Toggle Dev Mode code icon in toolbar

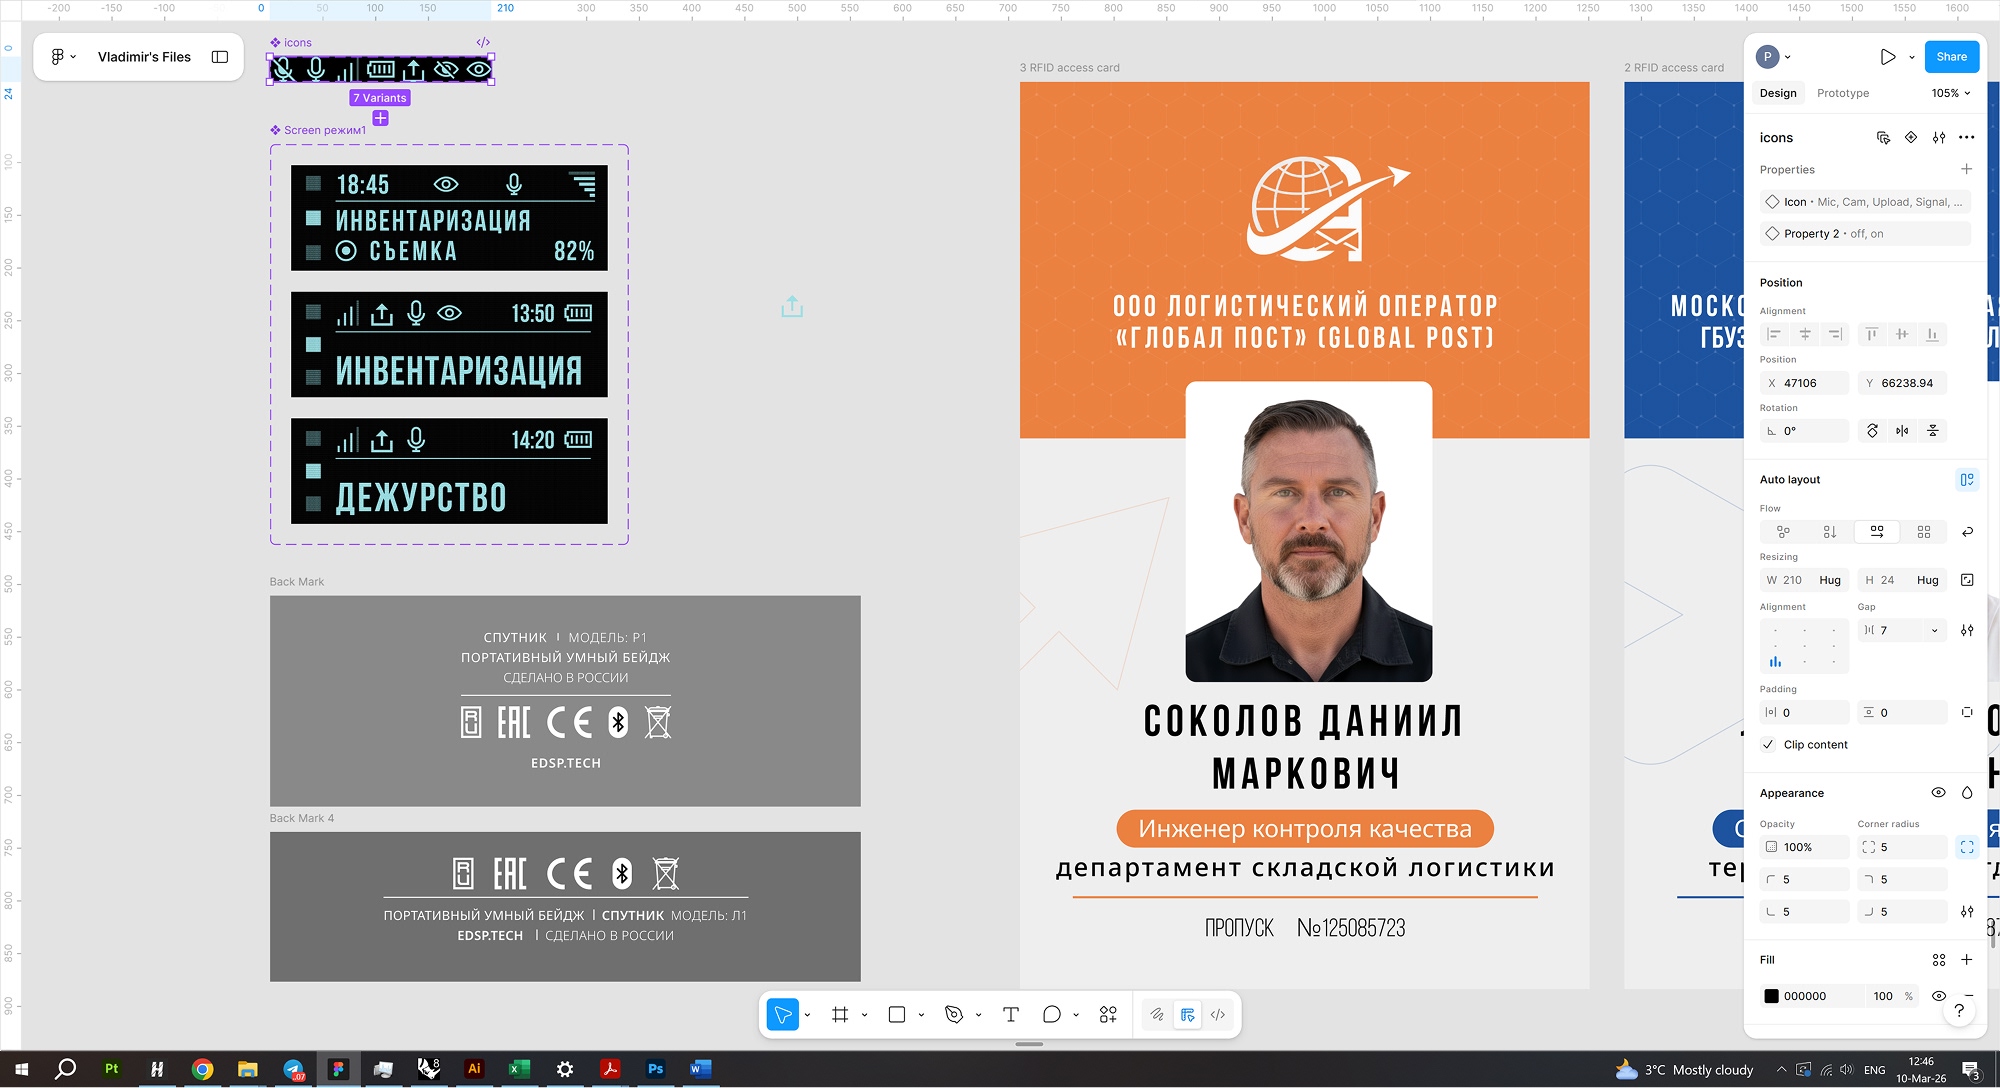(1218, 1014)
